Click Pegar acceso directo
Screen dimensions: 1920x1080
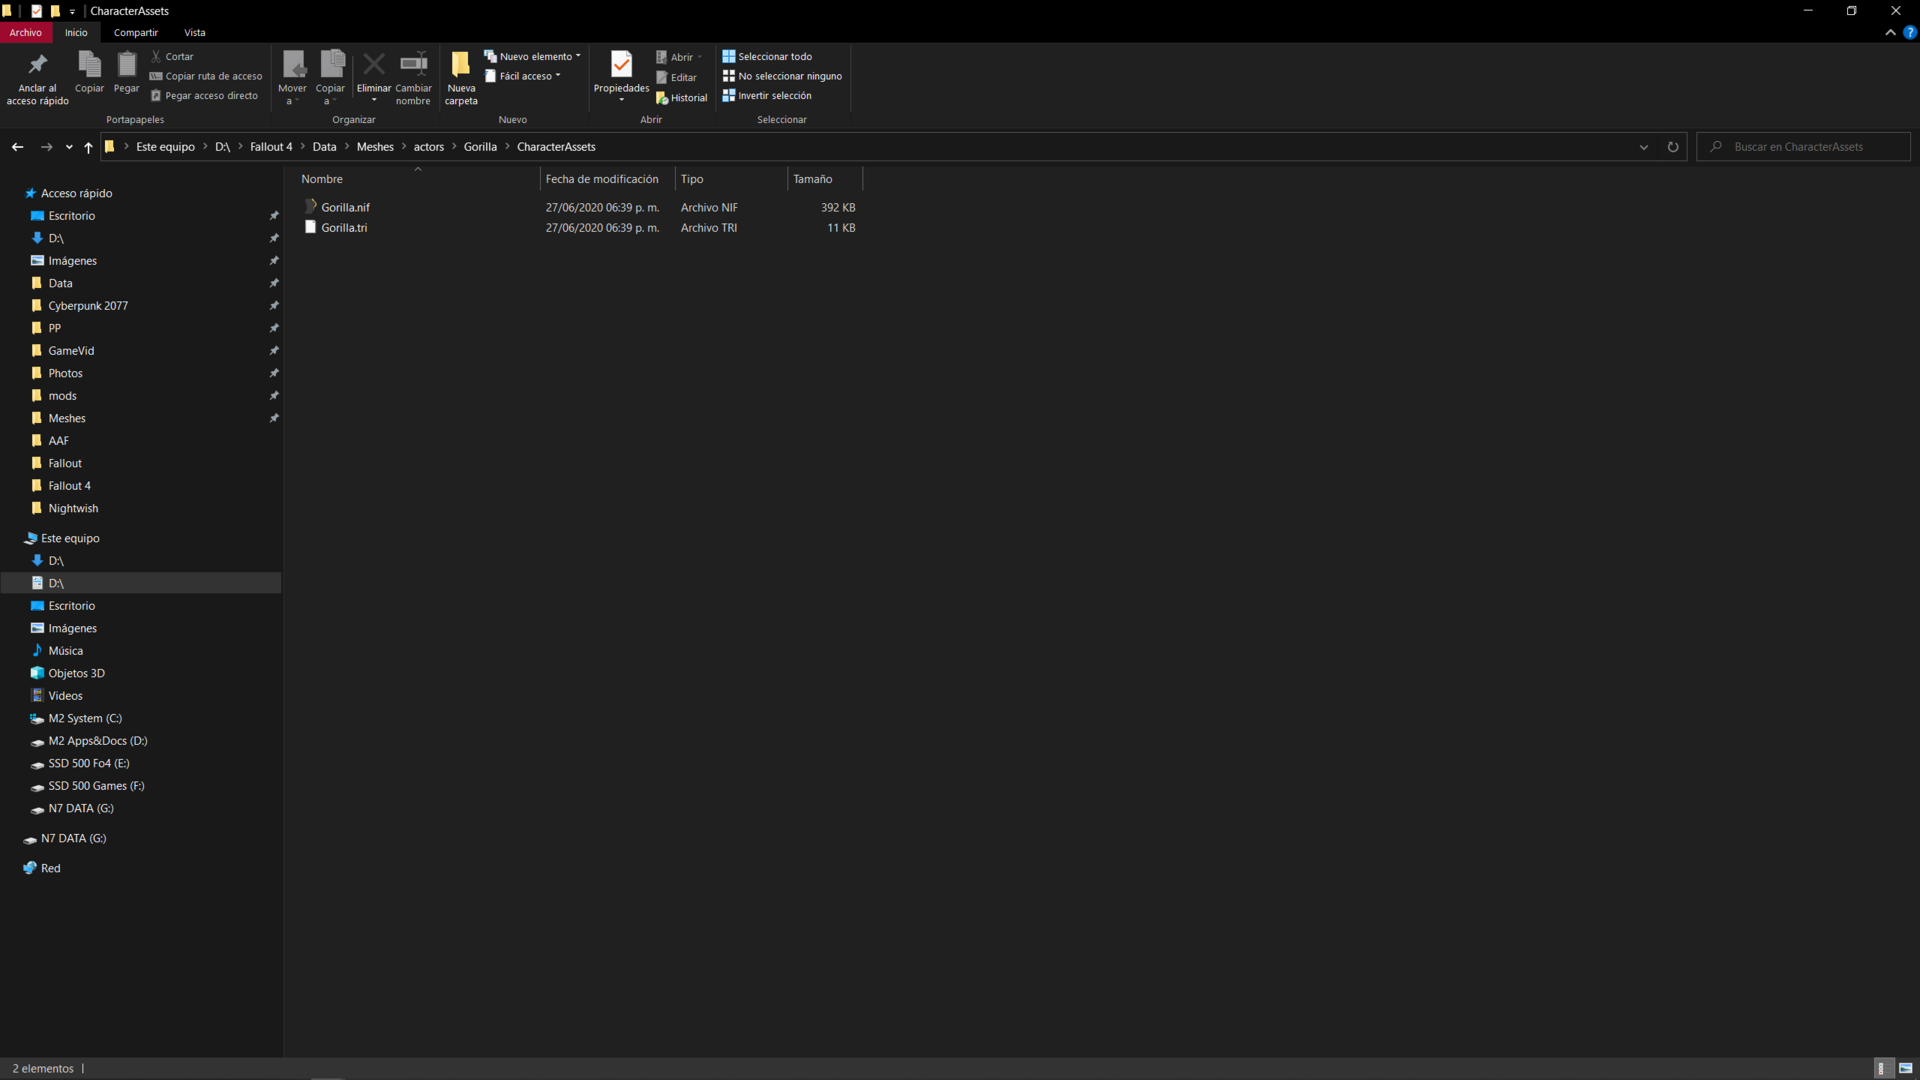204,96
